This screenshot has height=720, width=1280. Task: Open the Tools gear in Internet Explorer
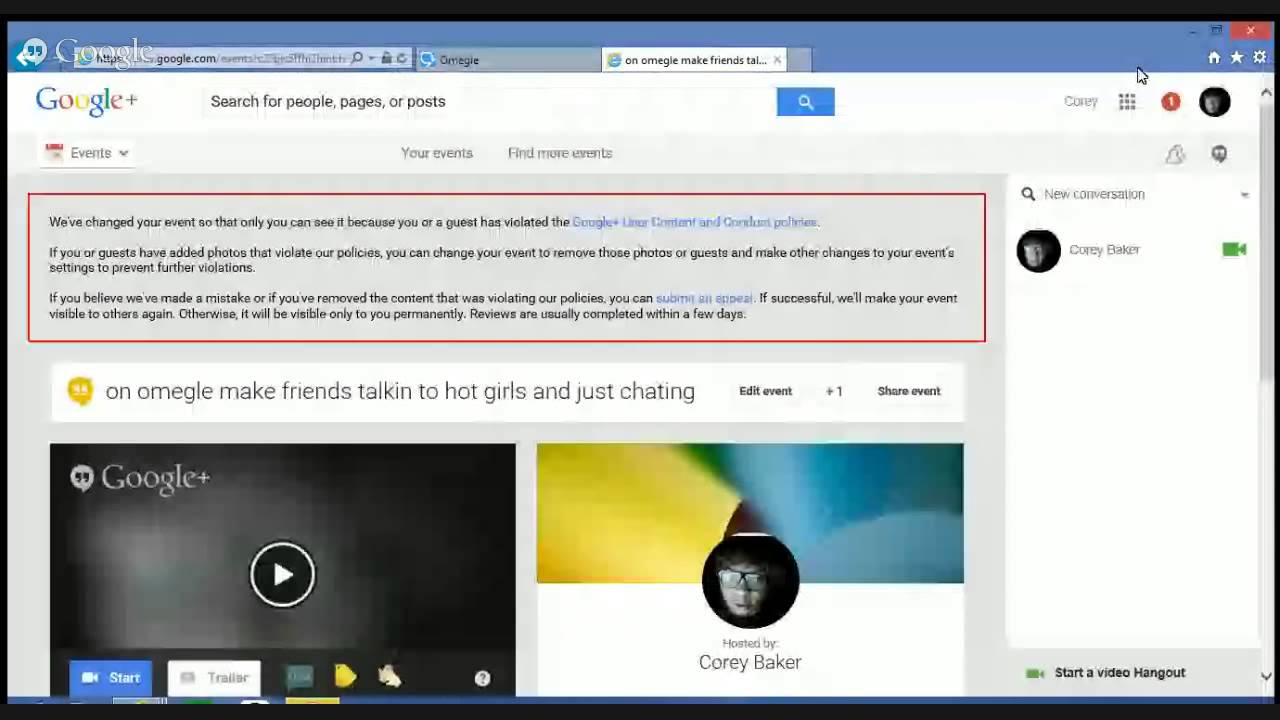coord(1260,58)
